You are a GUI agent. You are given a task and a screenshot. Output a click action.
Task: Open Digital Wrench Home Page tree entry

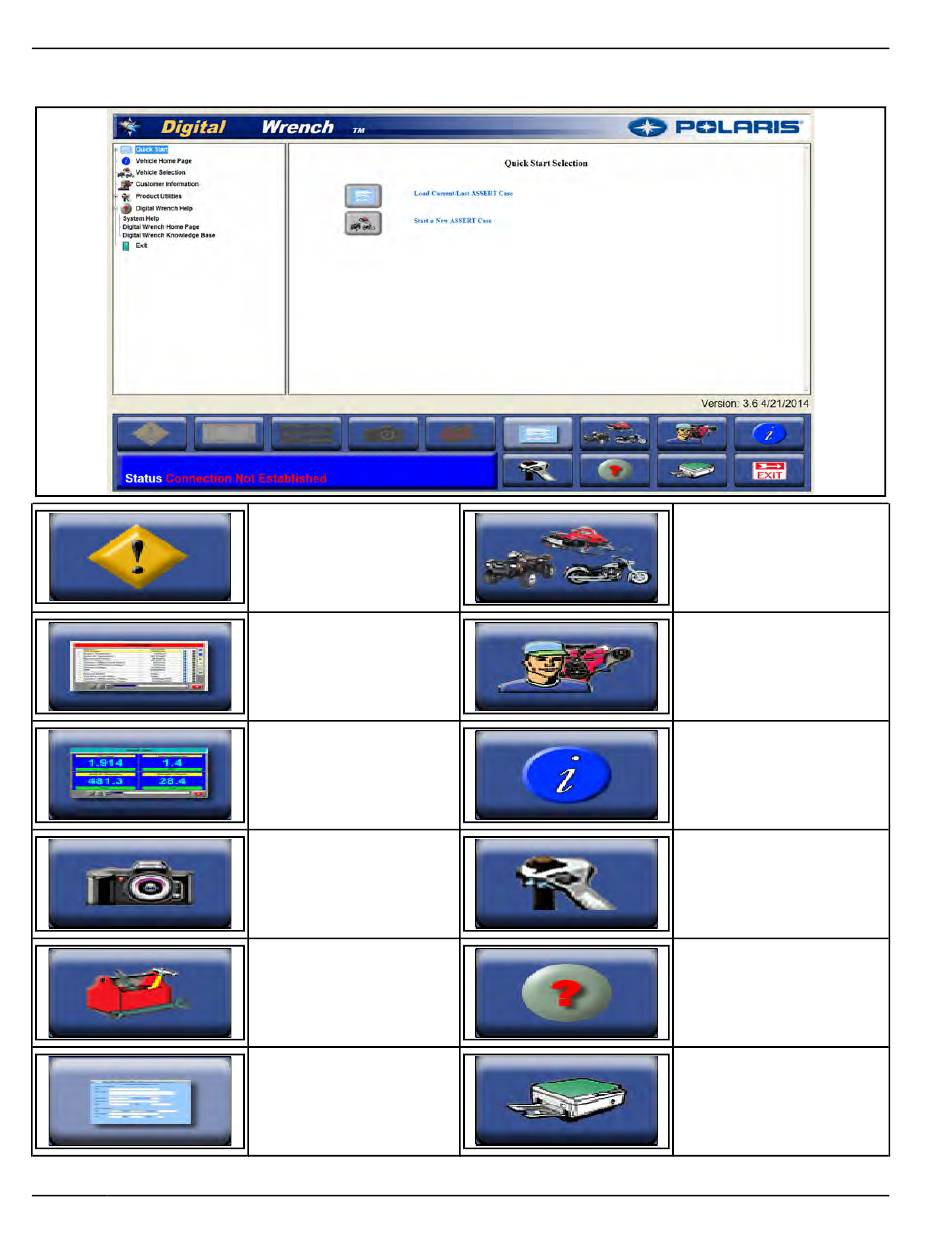[161, 227]
